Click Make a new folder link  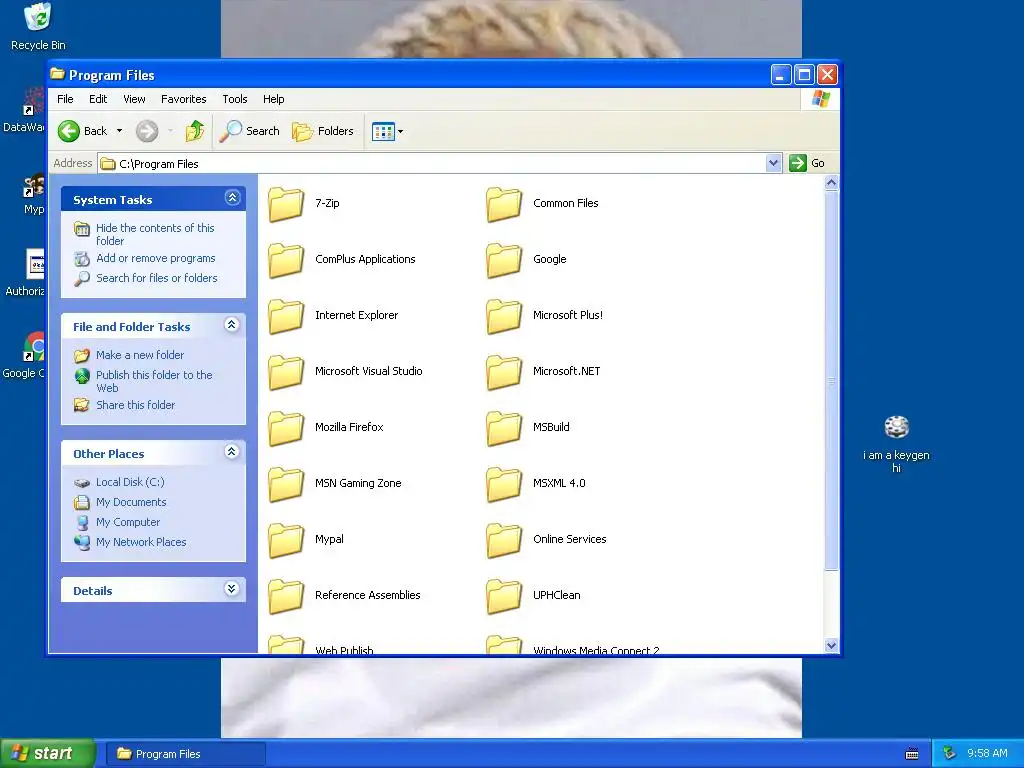140,355
